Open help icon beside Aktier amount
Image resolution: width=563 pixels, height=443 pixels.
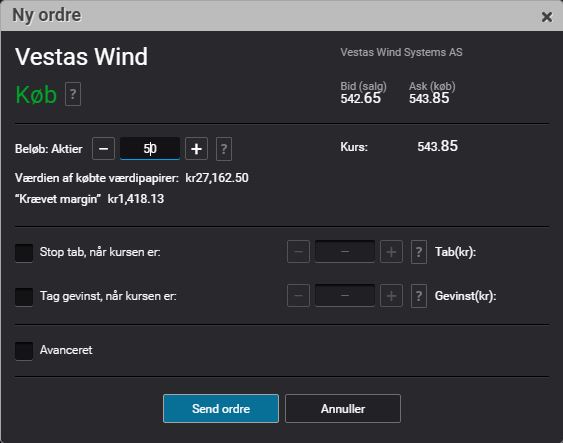tap(224, 149)
